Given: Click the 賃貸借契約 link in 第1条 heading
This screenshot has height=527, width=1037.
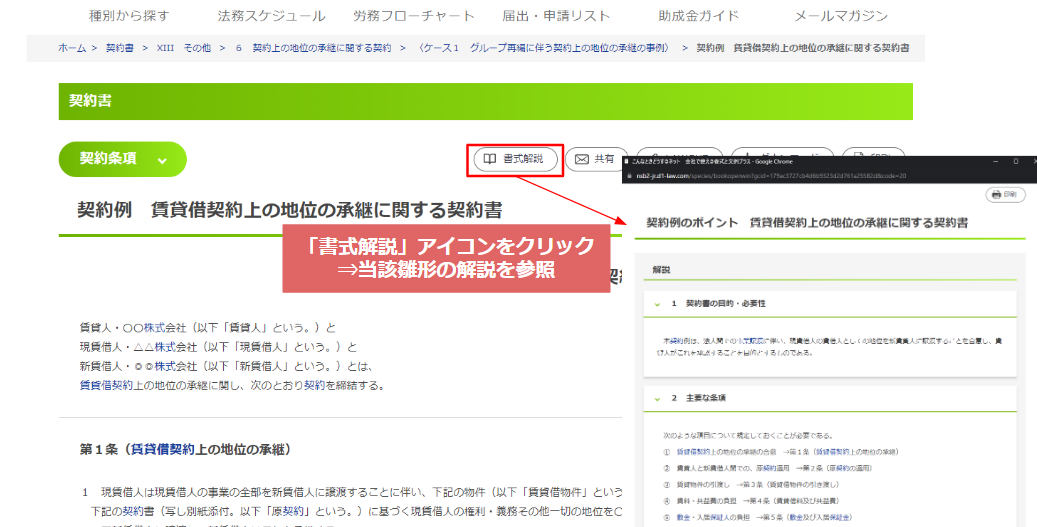Looking at the screenshot, I should point(169,450).
